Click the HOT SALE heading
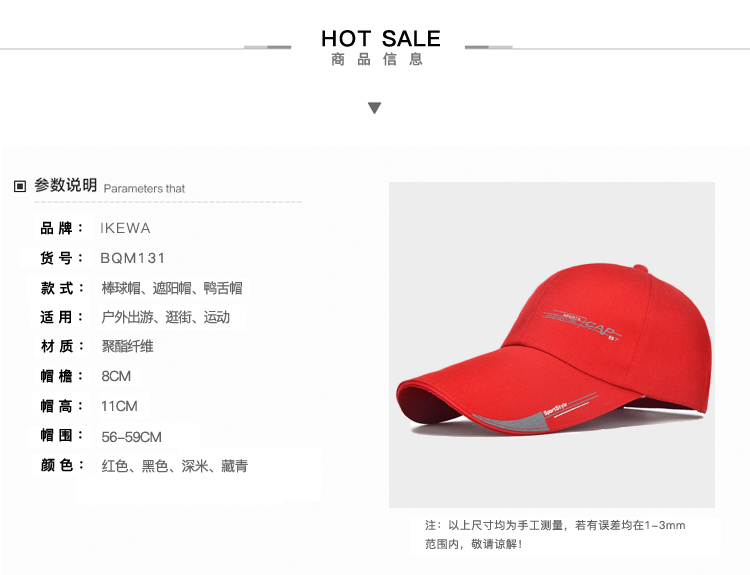750x575 pixels. tap(381, 38)
